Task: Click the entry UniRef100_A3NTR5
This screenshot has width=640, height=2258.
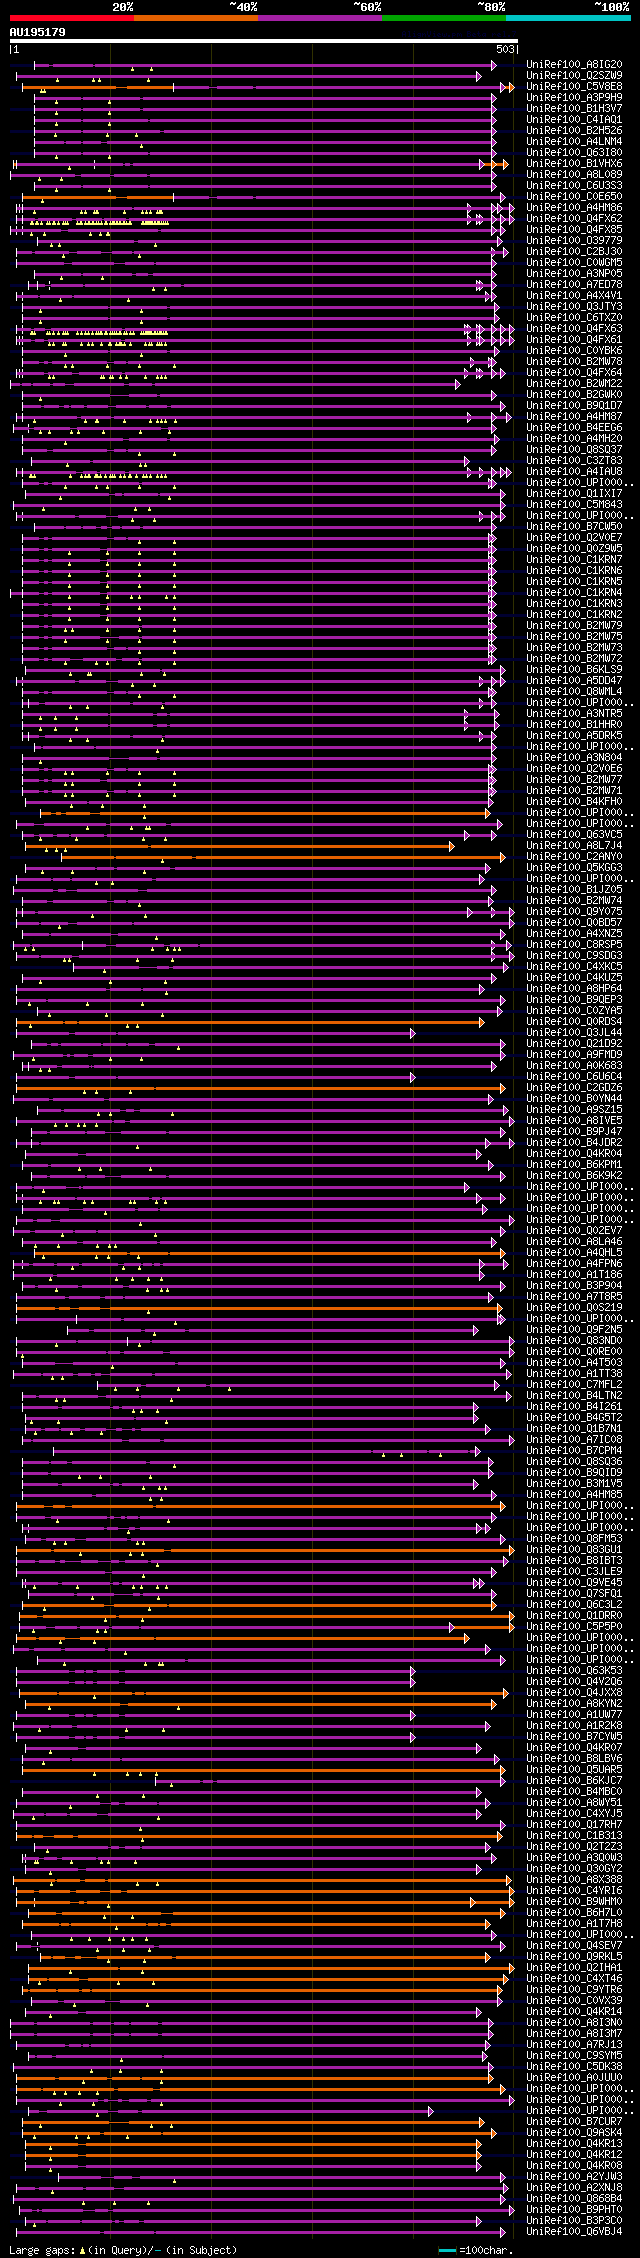Action: 574,713
